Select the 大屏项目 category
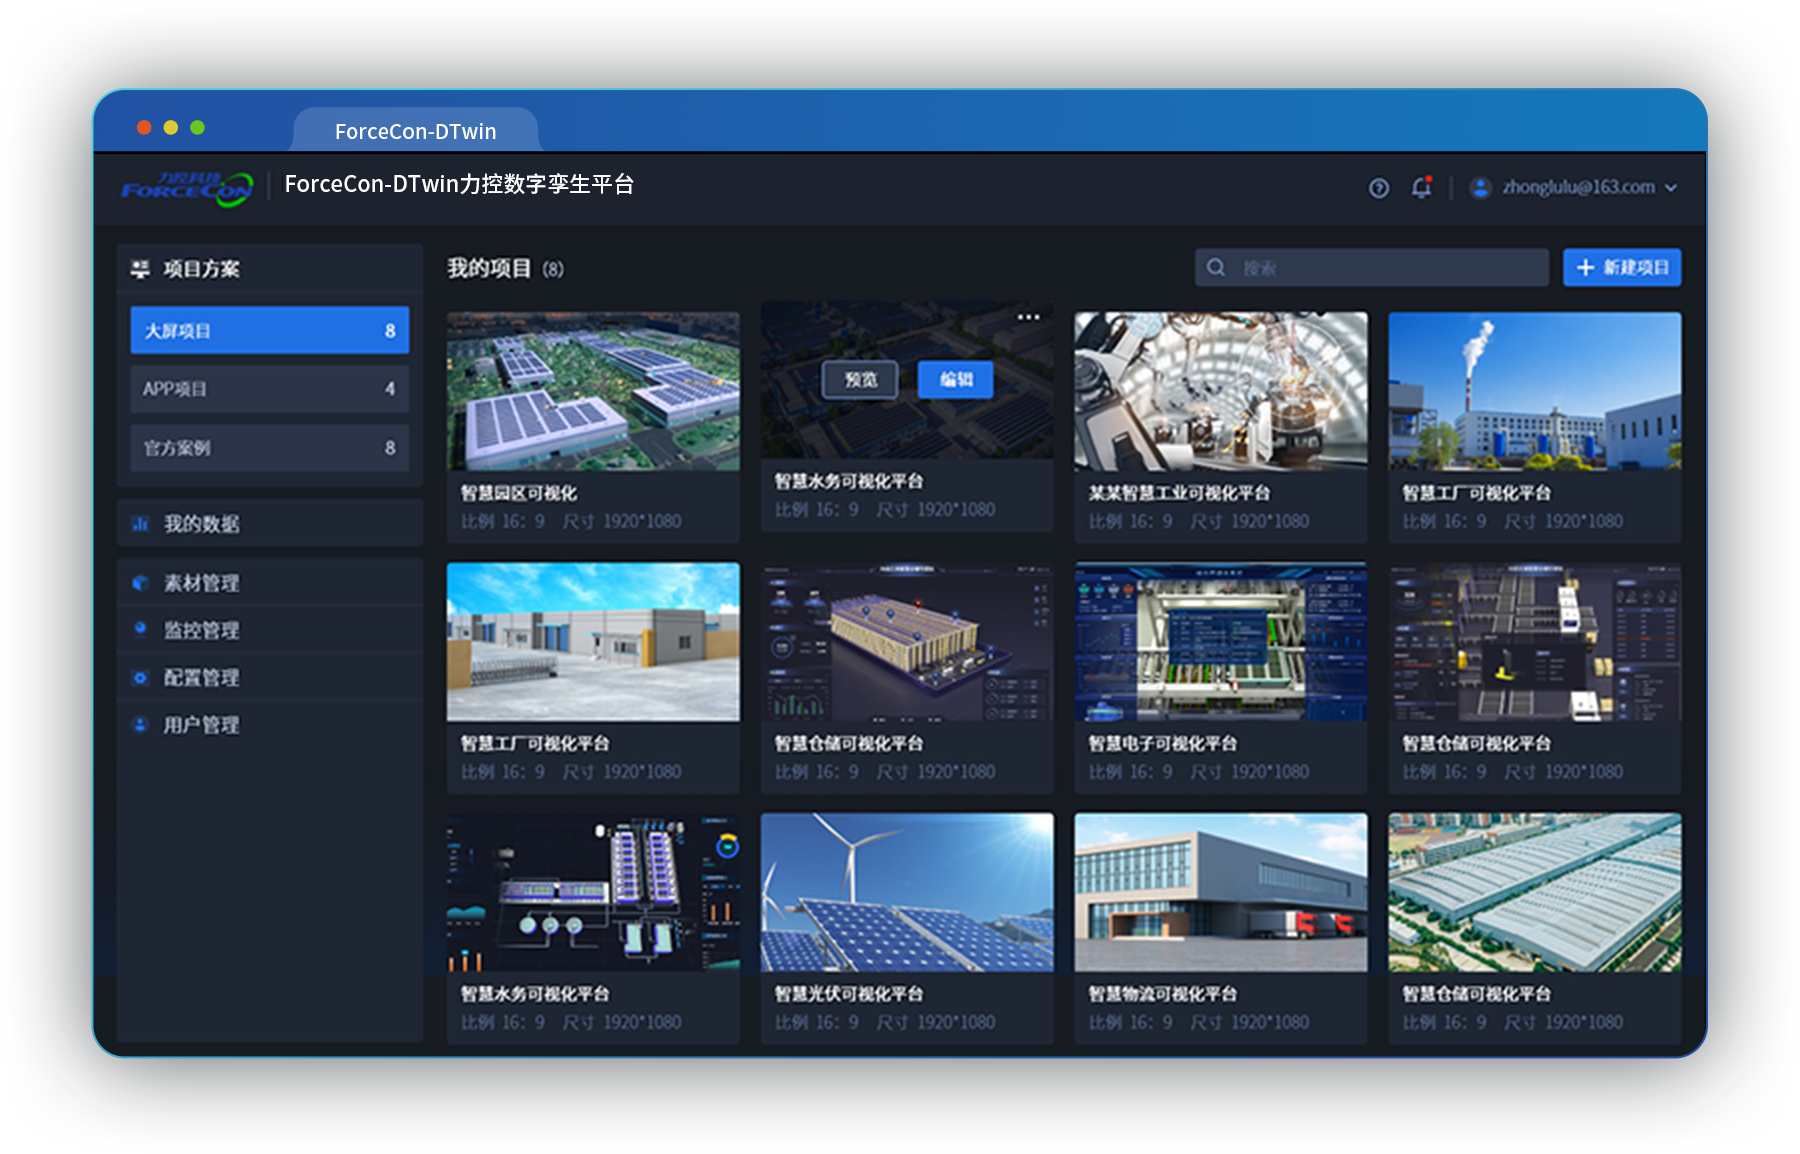Viewport: 1800px width, 1154px height. click(x=269, y=330)
